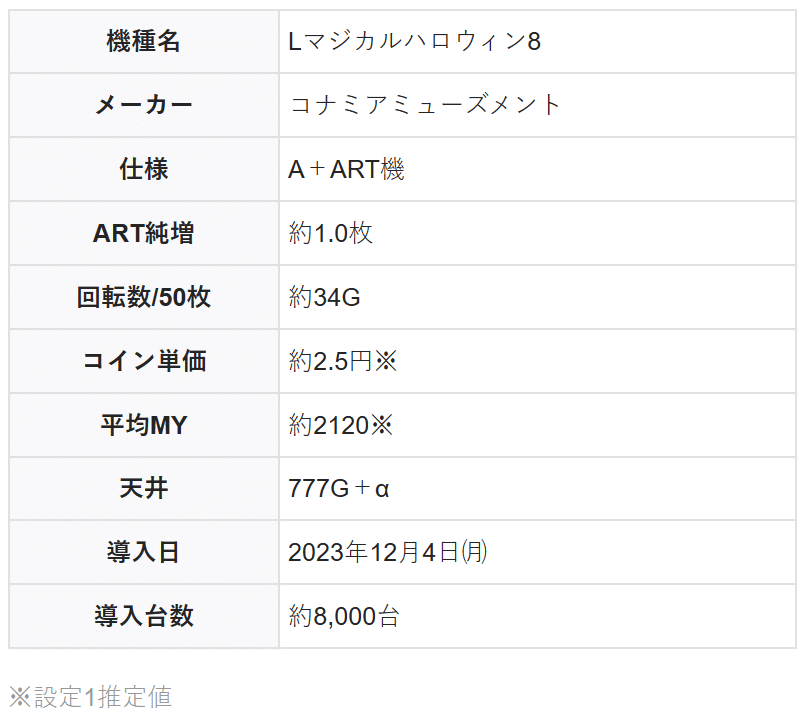The width and height of the screenshot is (802, 722).
Task: Click the 約1.0枚 value
Action: [x=330, y=233]
